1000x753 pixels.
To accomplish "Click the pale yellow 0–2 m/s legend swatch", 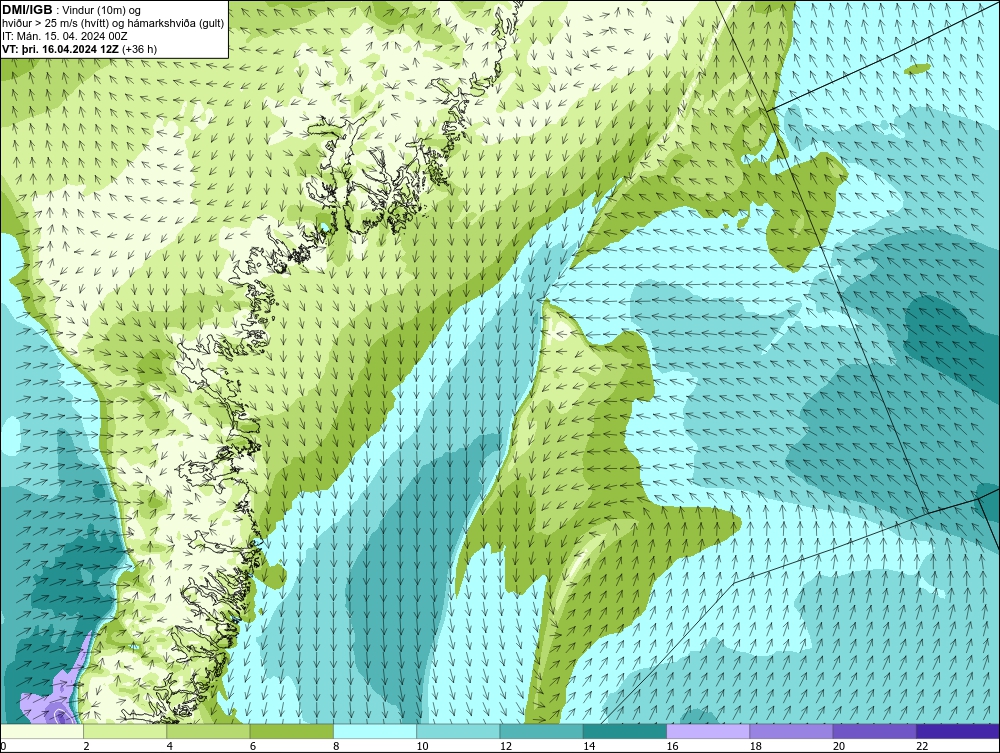I will click(x=41, y=731).
